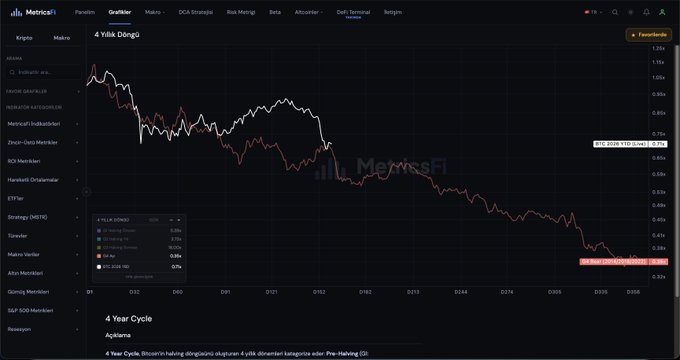Toggle third G3 Halving series in legend
This screenshot has width=680, height=360.
(139, 248)
